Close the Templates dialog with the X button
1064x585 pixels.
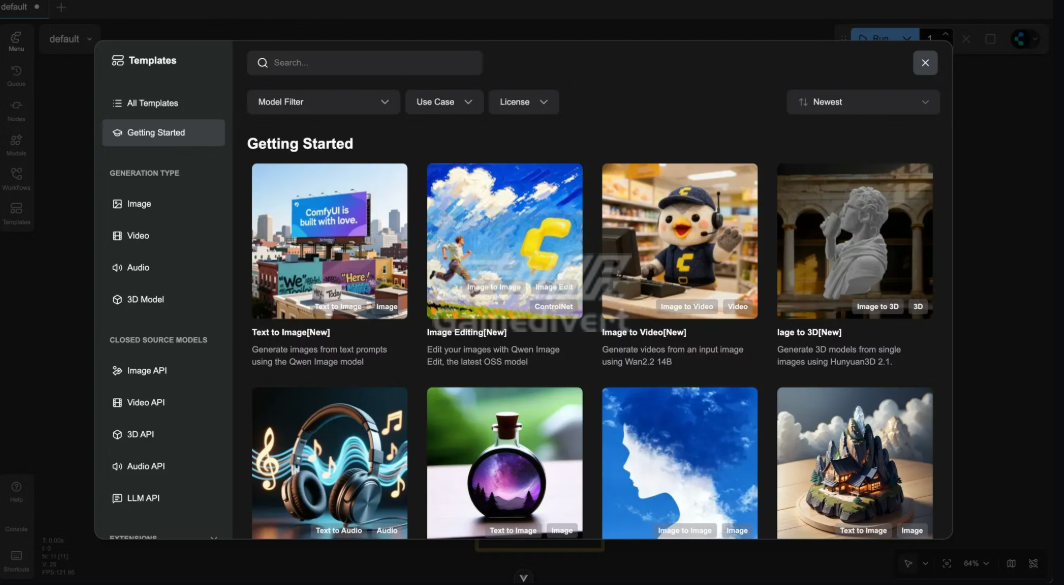[x=925, y=63]
